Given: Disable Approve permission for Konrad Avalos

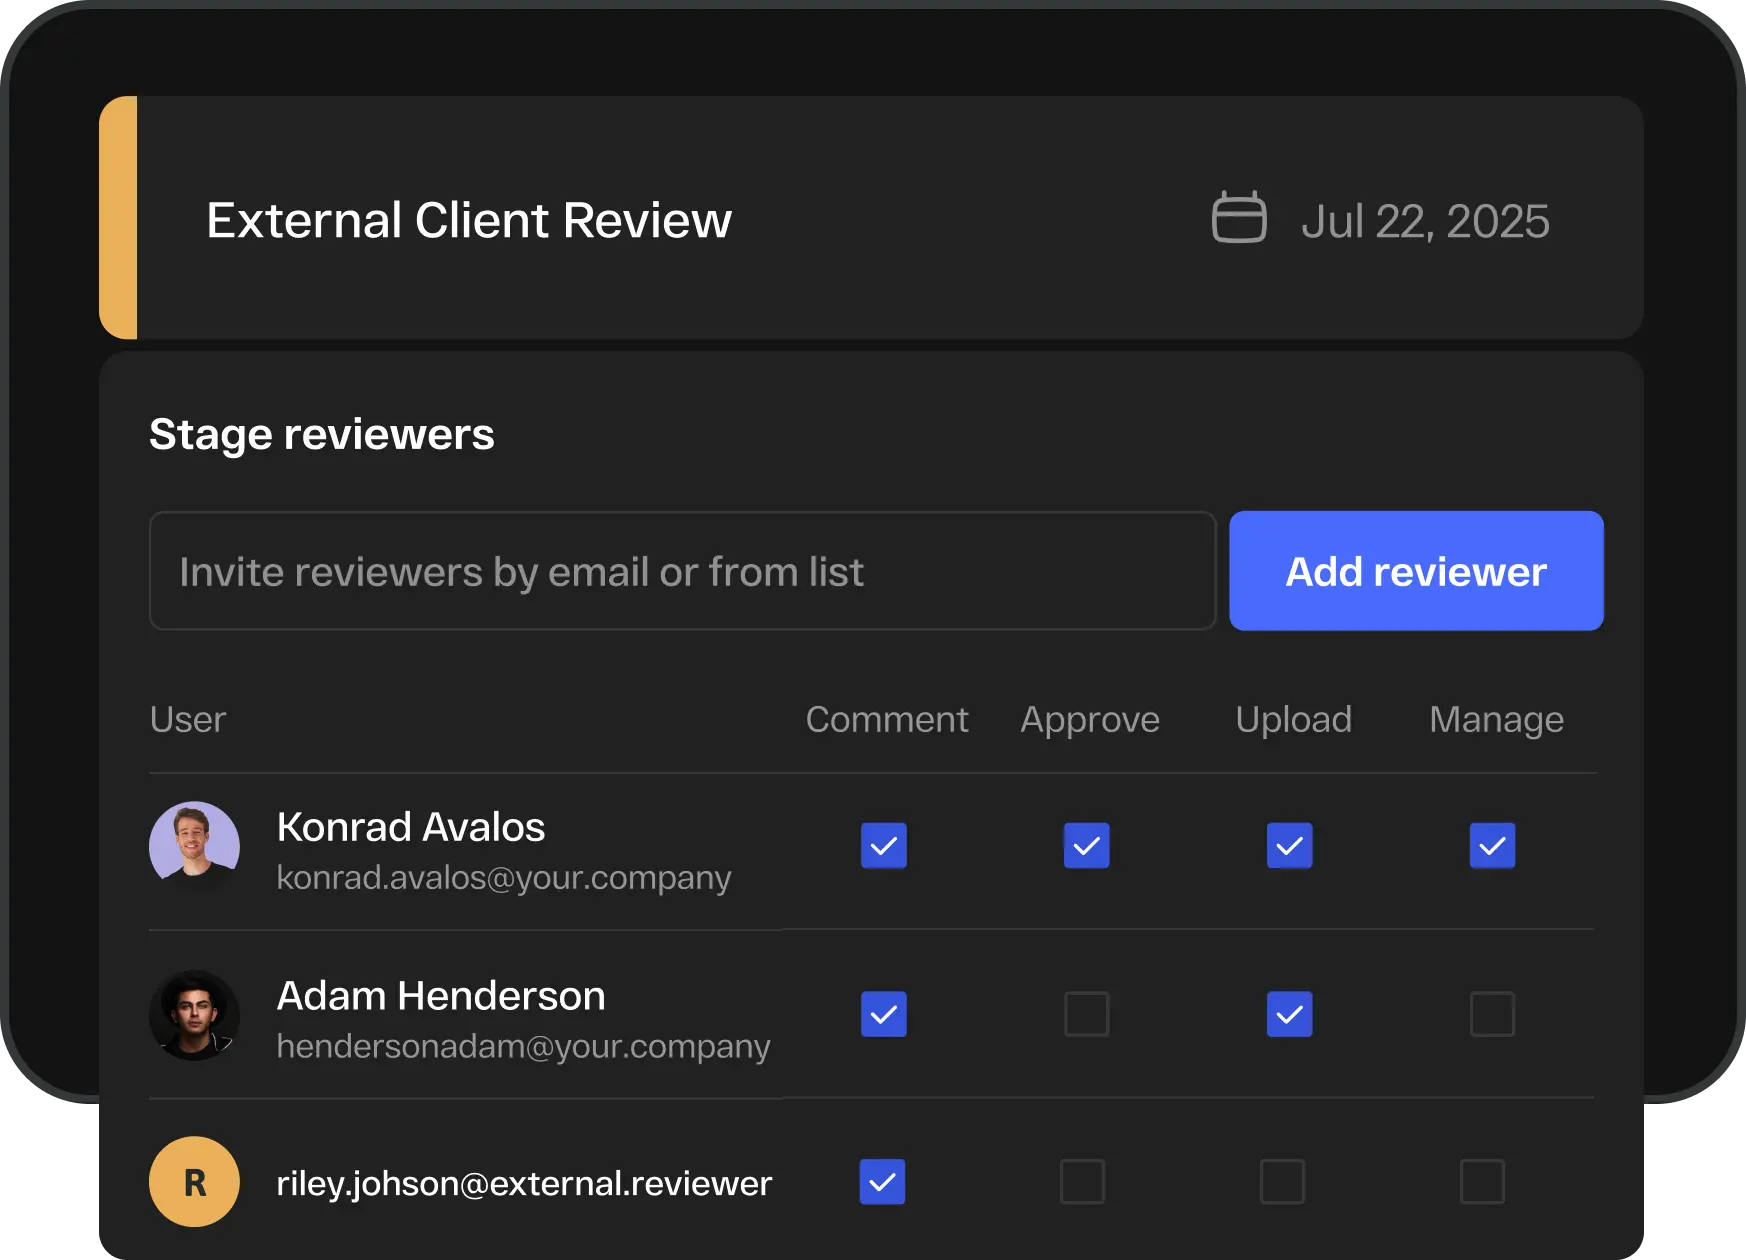Looking at the screenshot, I should coord(1086,846).
